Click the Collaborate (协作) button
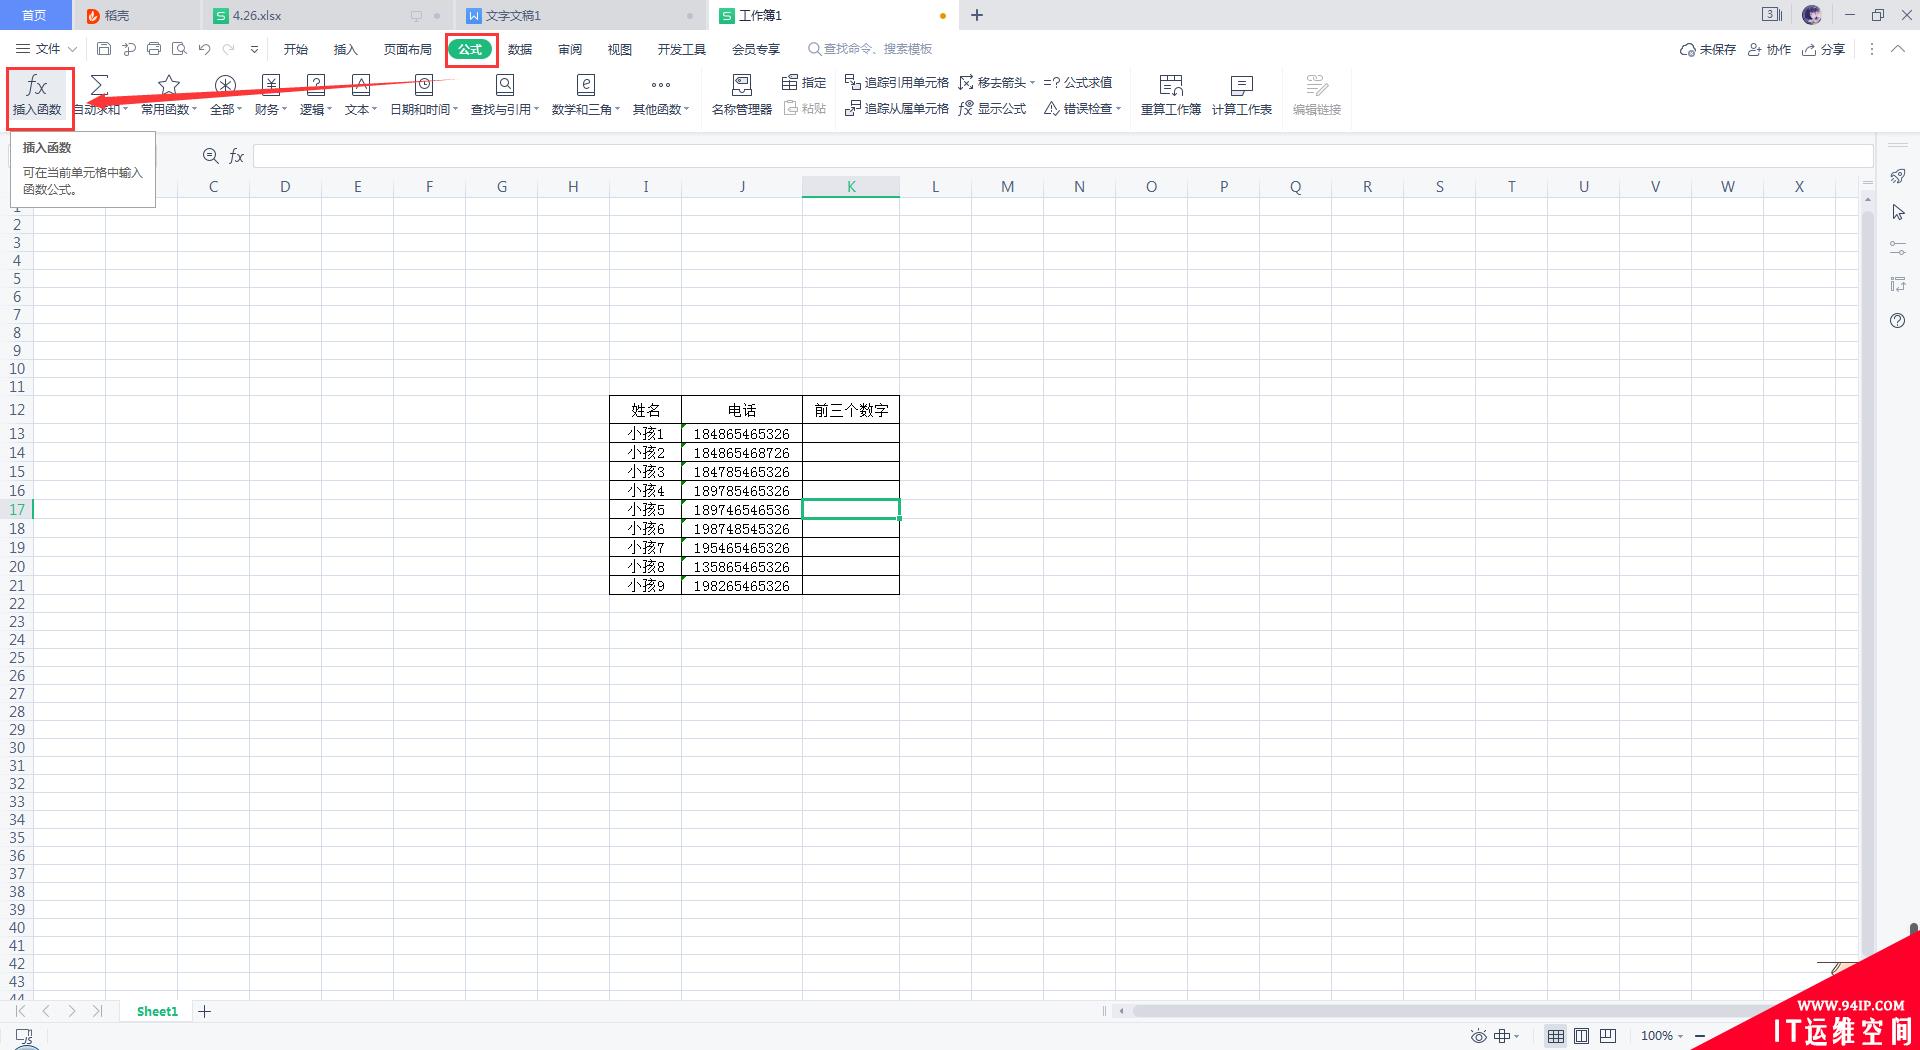This screenshot has height=1050, width=1920. point(1769,49)
